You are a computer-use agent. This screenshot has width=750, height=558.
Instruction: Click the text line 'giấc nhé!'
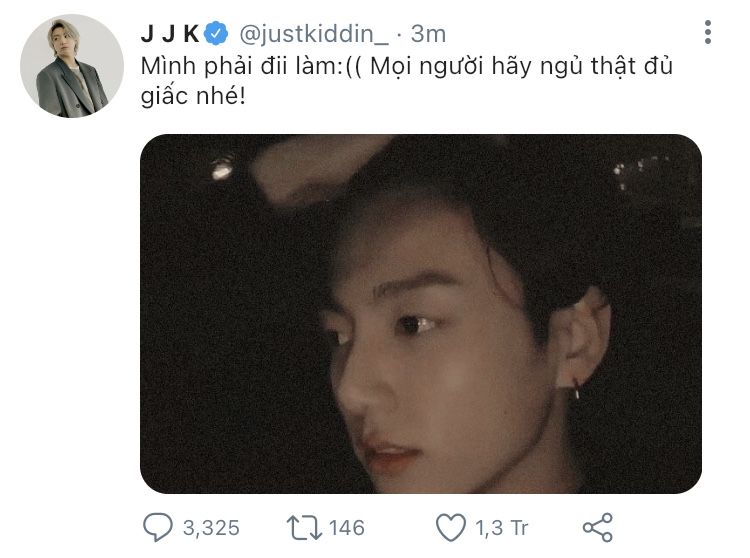point(193,96)
